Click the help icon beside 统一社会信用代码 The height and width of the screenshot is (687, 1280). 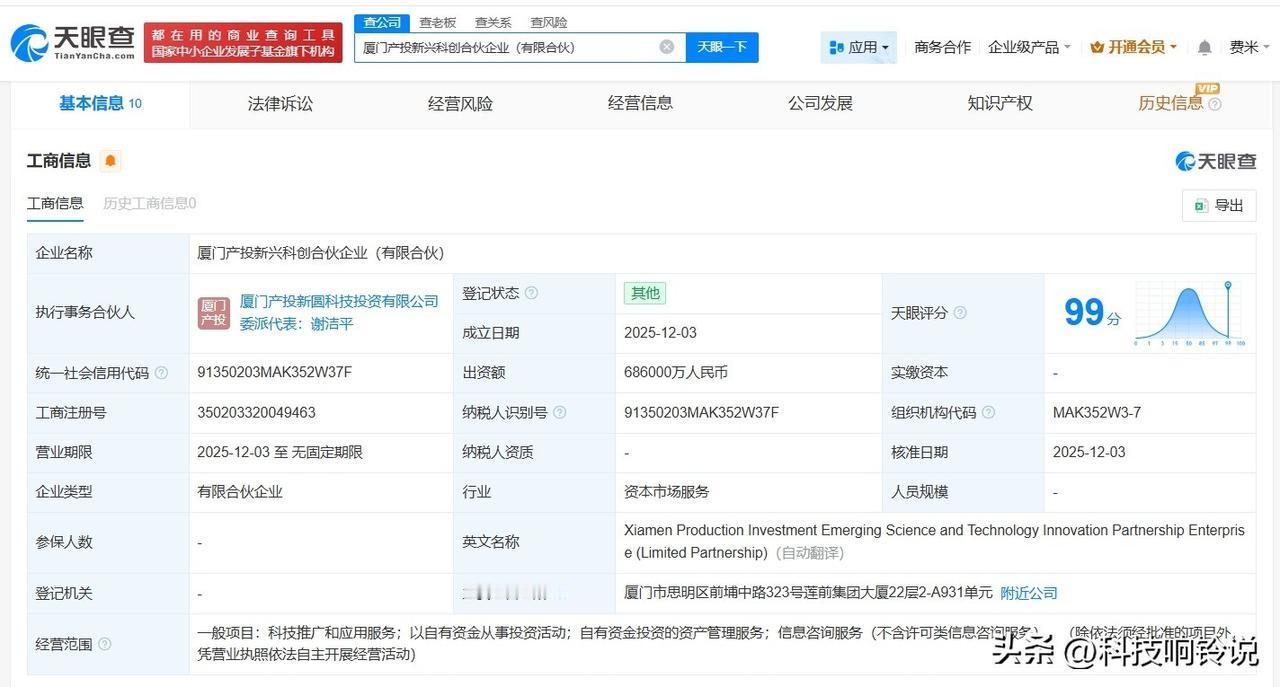[x=160, y=372]
